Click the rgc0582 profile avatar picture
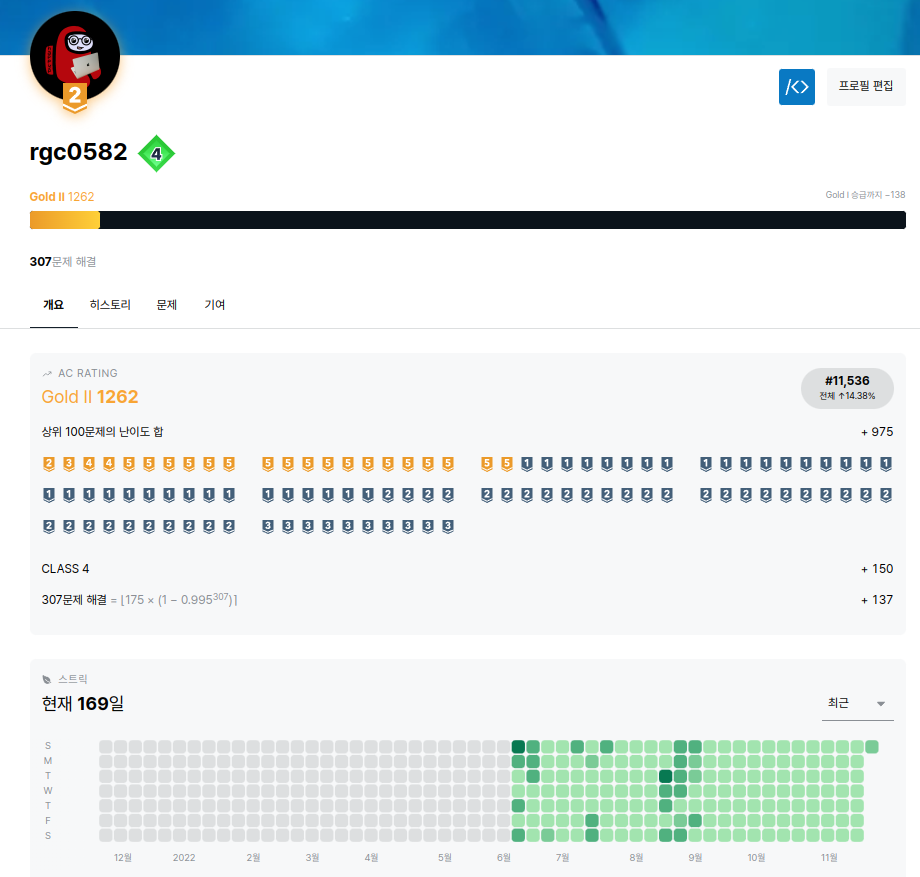This screenshot has width=920, height=877. tap(75, 56)
